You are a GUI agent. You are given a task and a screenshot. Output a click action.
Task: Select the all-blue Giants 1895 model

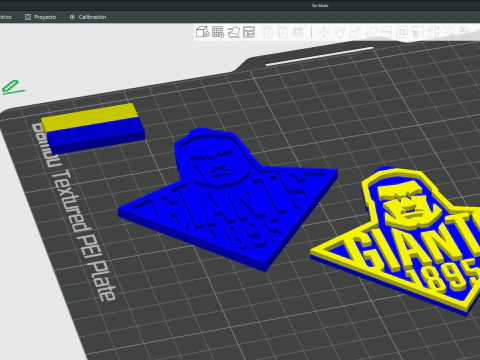click(x=227, y=200)
